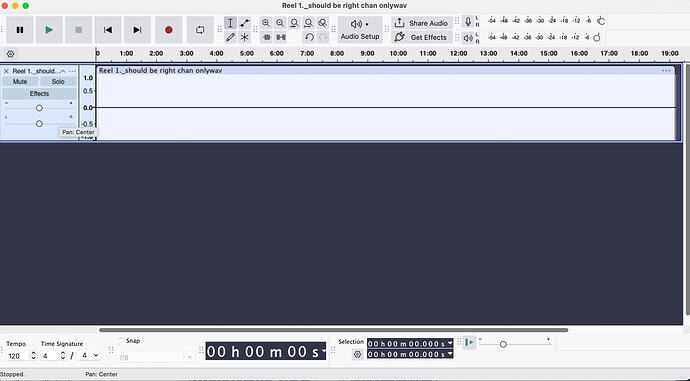Open the track Effects button
The height and width of the screenshot is (381, 690).
pos(39,93)
